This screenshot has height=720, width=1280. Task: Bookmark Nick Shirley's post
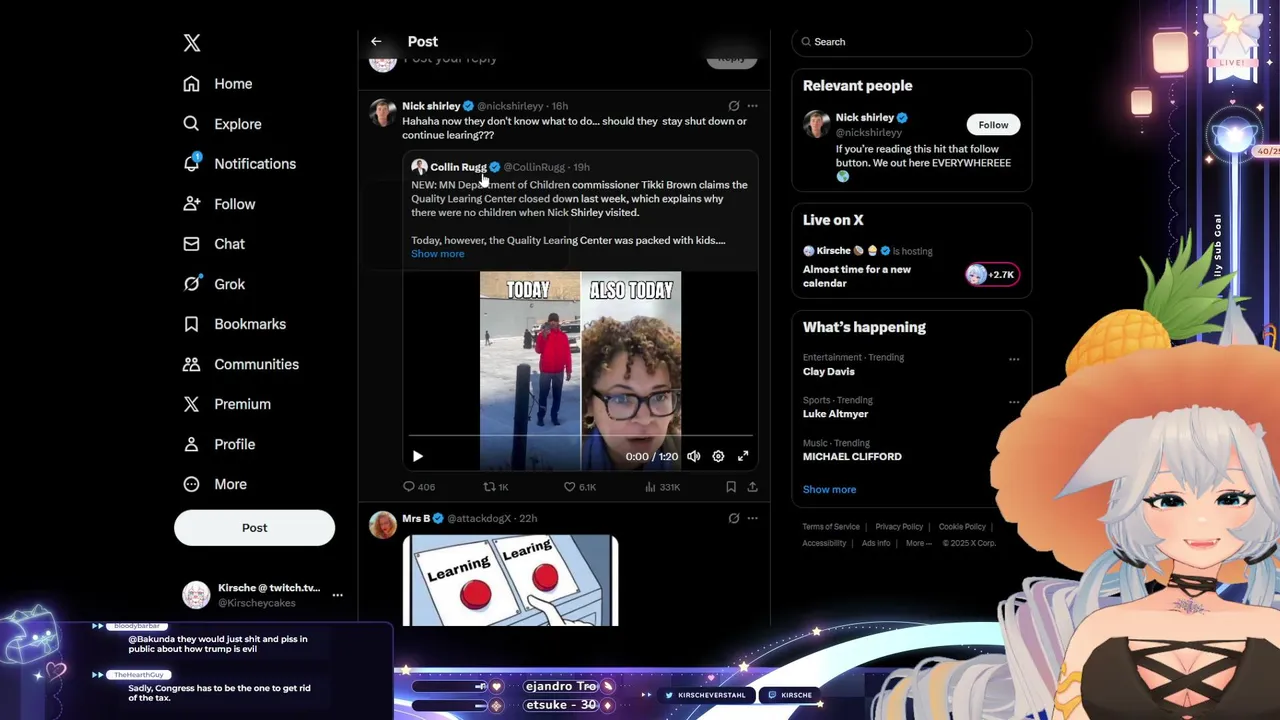pos(731,487)
